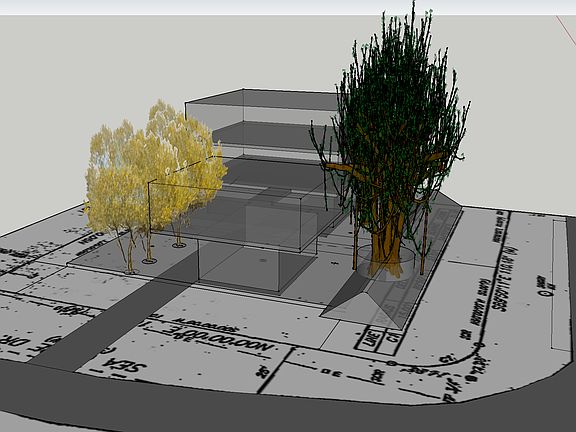Click the leftmost yellow tree's trunk base circle
This screenshot has height=432, width=576.
[132, 272]
